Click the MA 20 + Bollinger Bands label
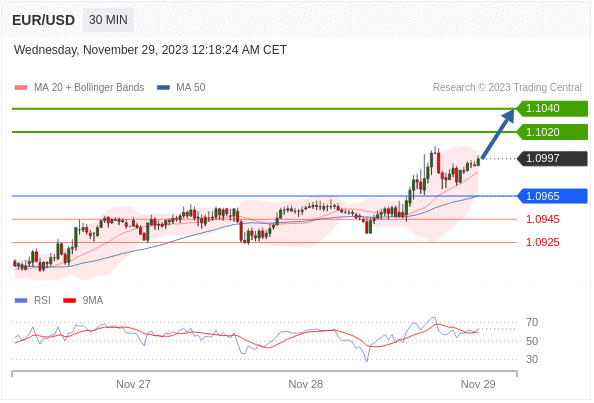Screen dimensions: 594x403 tap(89, 87)
